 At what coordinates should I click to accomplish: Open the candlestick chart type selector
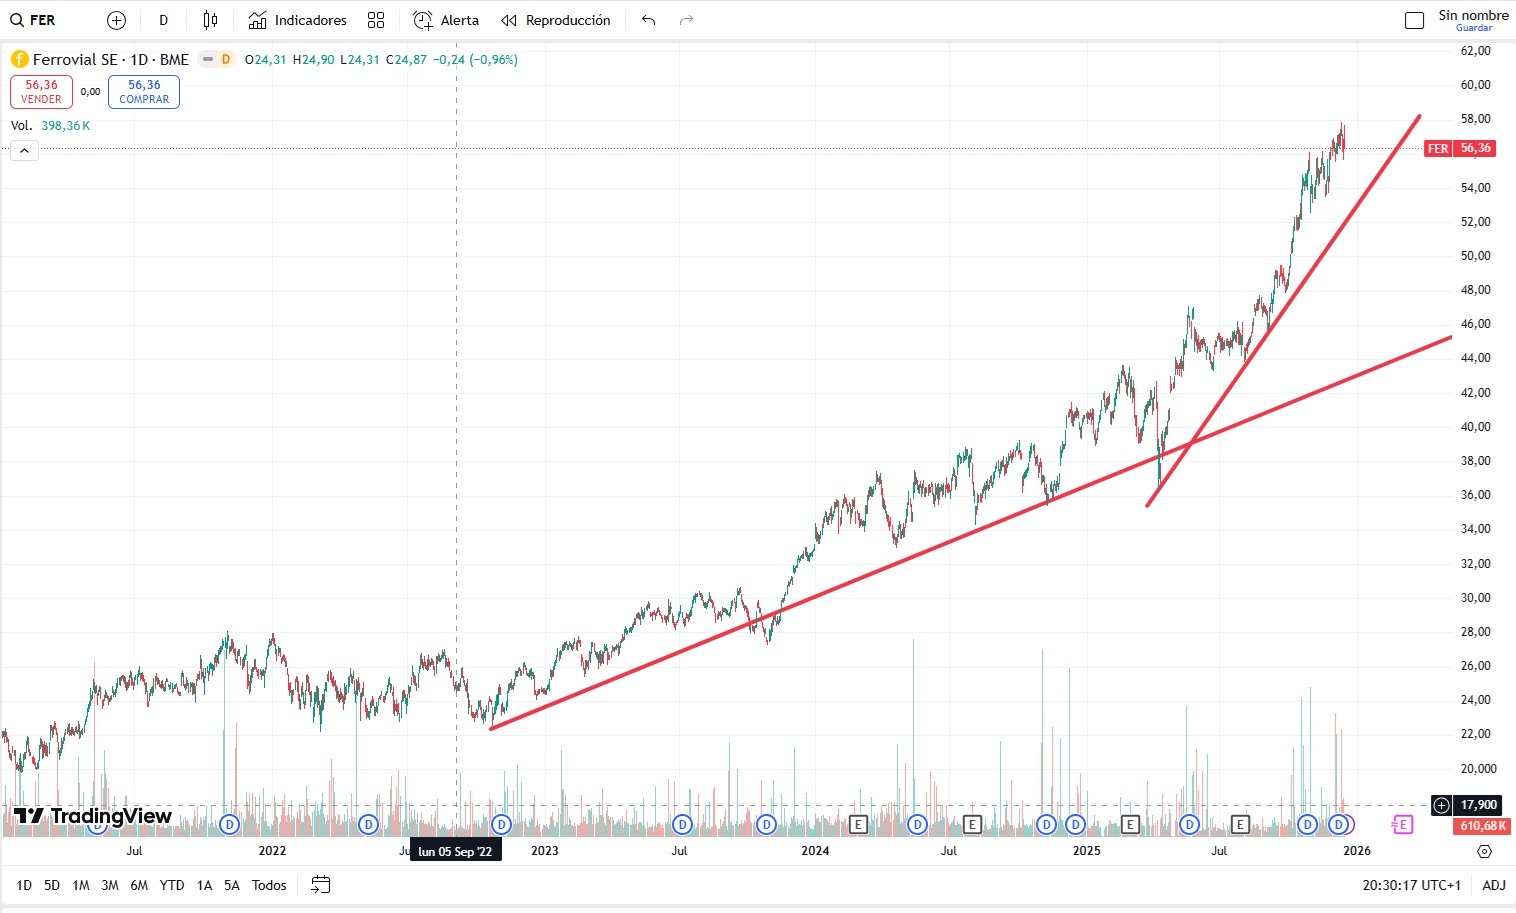click(x=210, y=20)
